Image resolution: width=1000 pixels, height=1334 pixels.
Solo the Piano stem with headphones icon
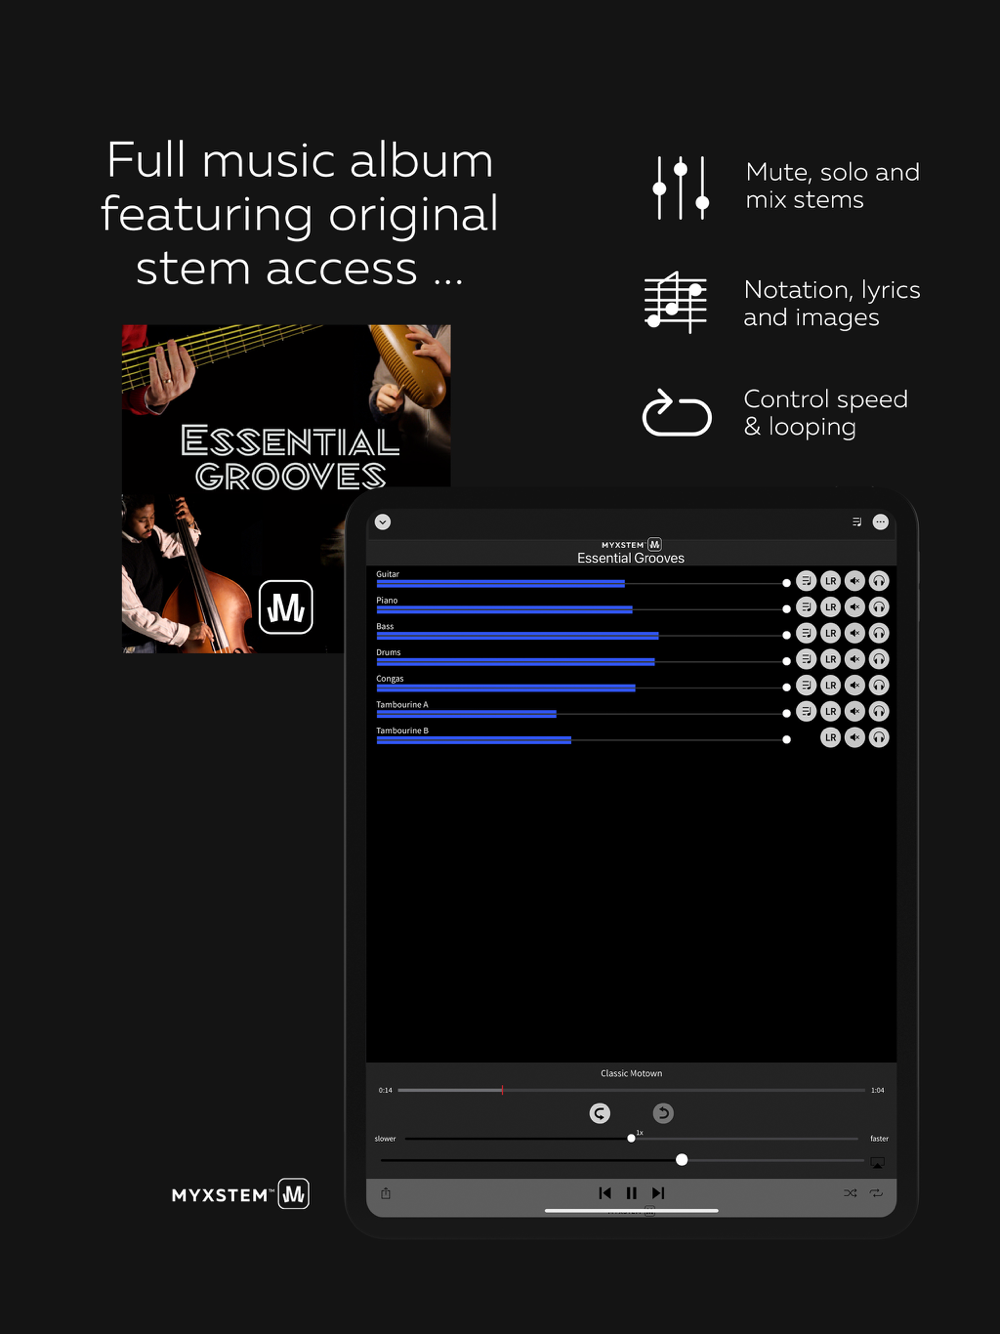coord(879,607)
